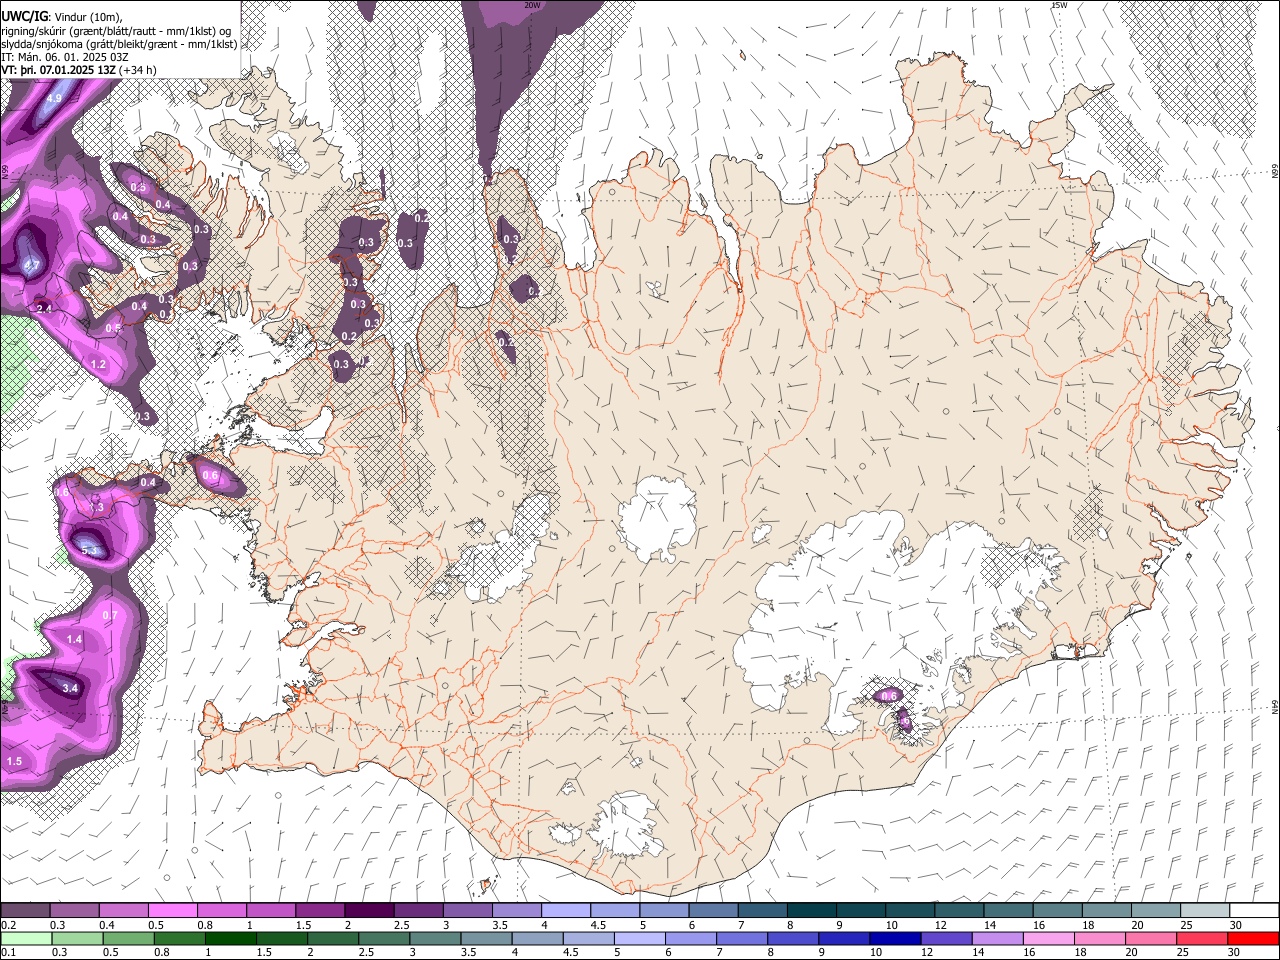Click deep blue rain swatch between 10 and 12

pyautogui.click(x=896, y=939)
